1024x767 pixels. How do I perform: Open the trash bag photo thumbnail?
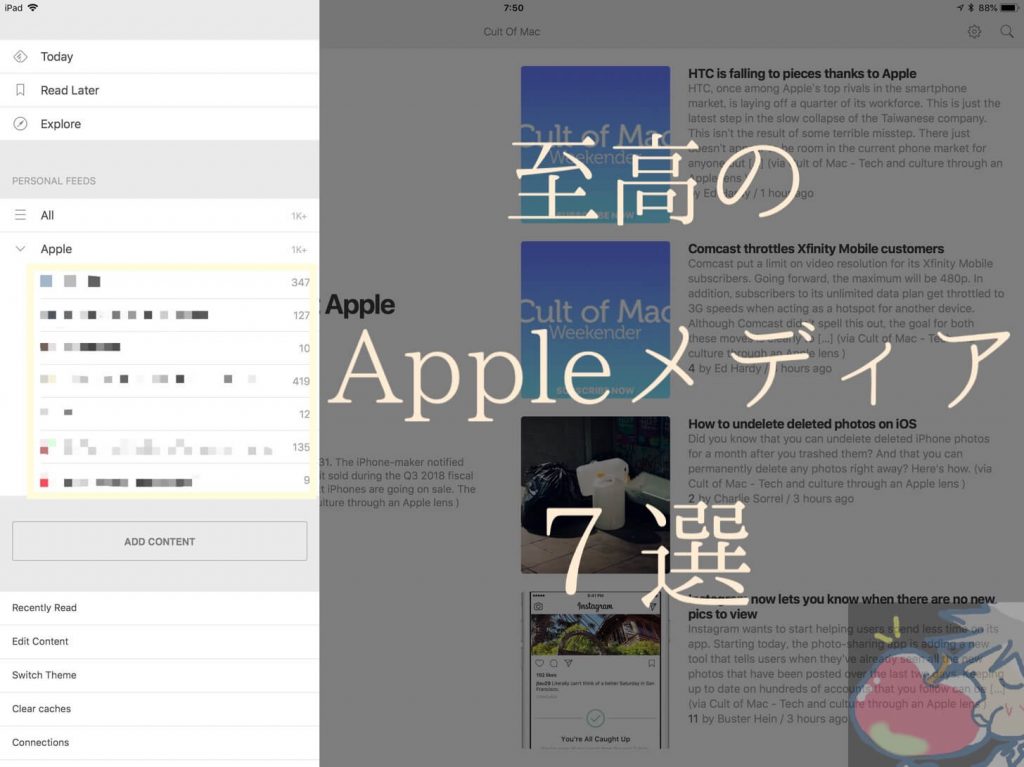click(x=595, y=495)
